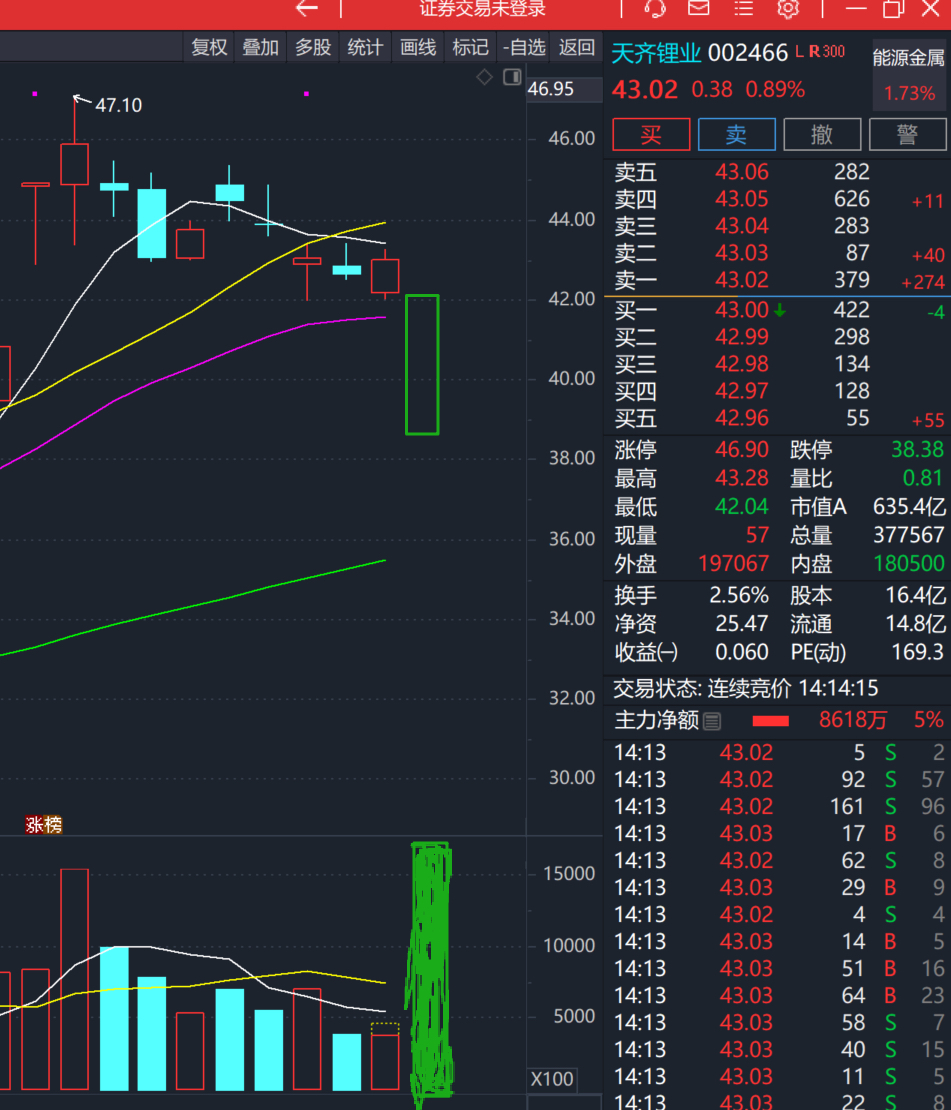Open the mail message icon
Image resolution: width=951 pixels, height=1110 pixels.
tap(699, 8)
